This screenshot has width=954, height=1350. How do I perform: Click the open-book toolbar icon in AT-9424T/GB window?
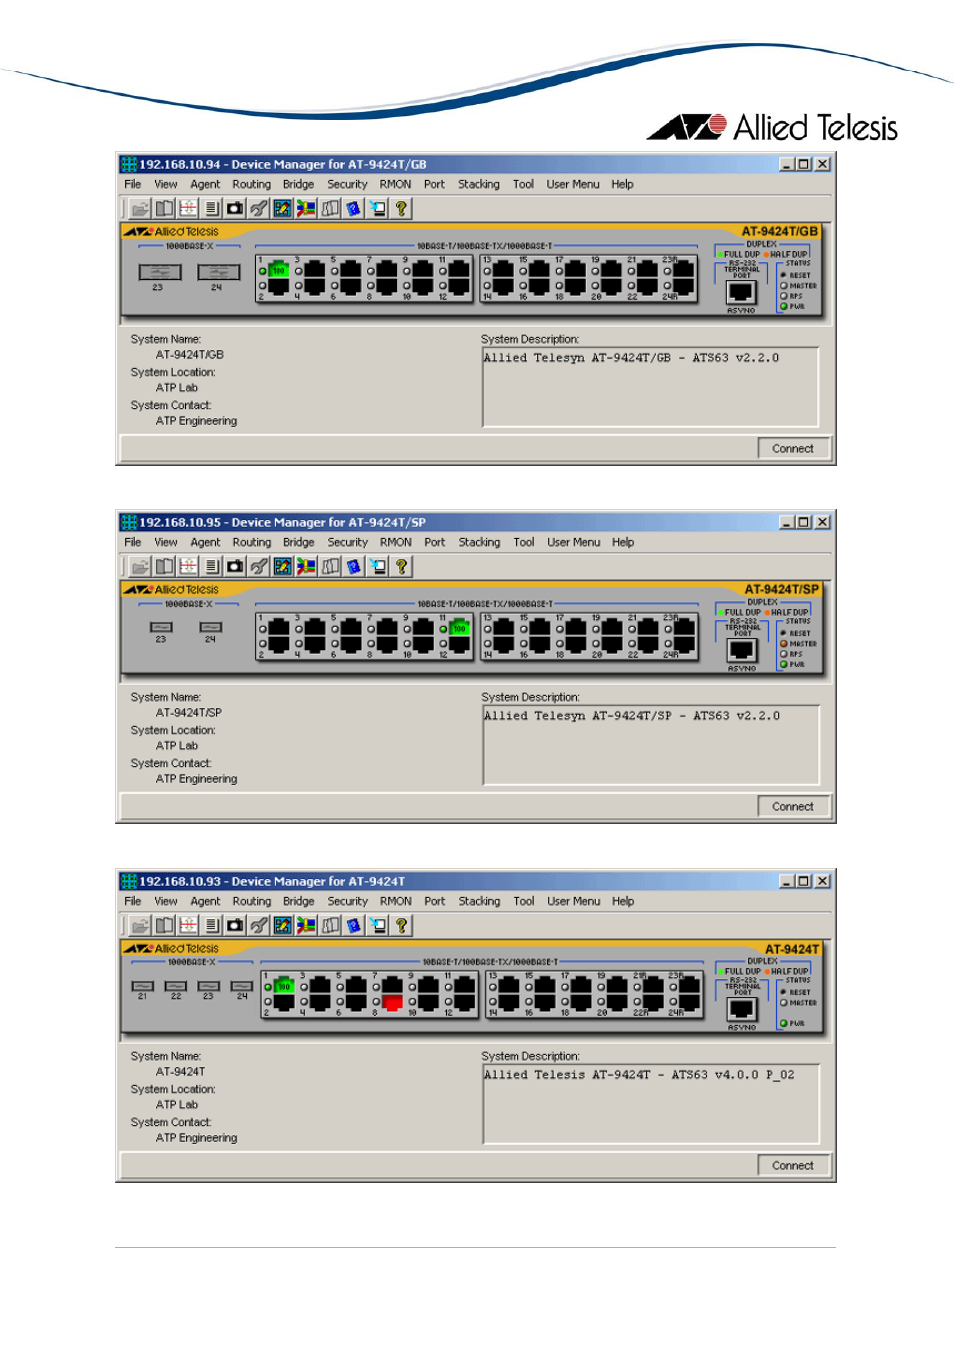point(164,209)
